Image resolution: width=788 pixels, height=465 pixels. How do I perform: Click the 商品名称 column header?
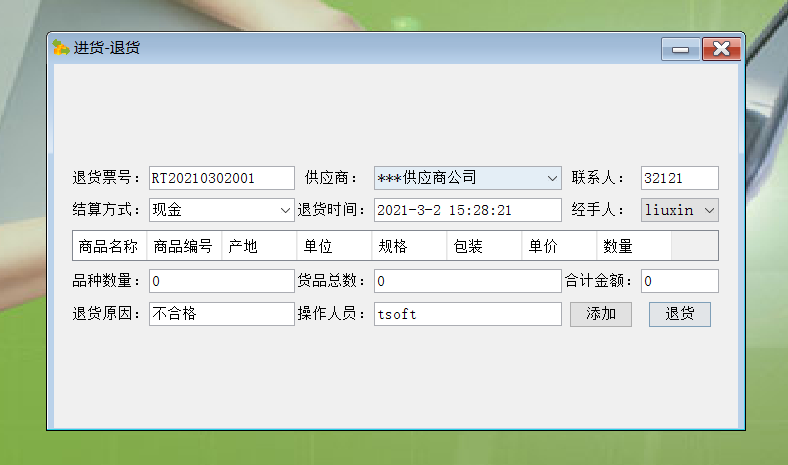click(110, 246)
